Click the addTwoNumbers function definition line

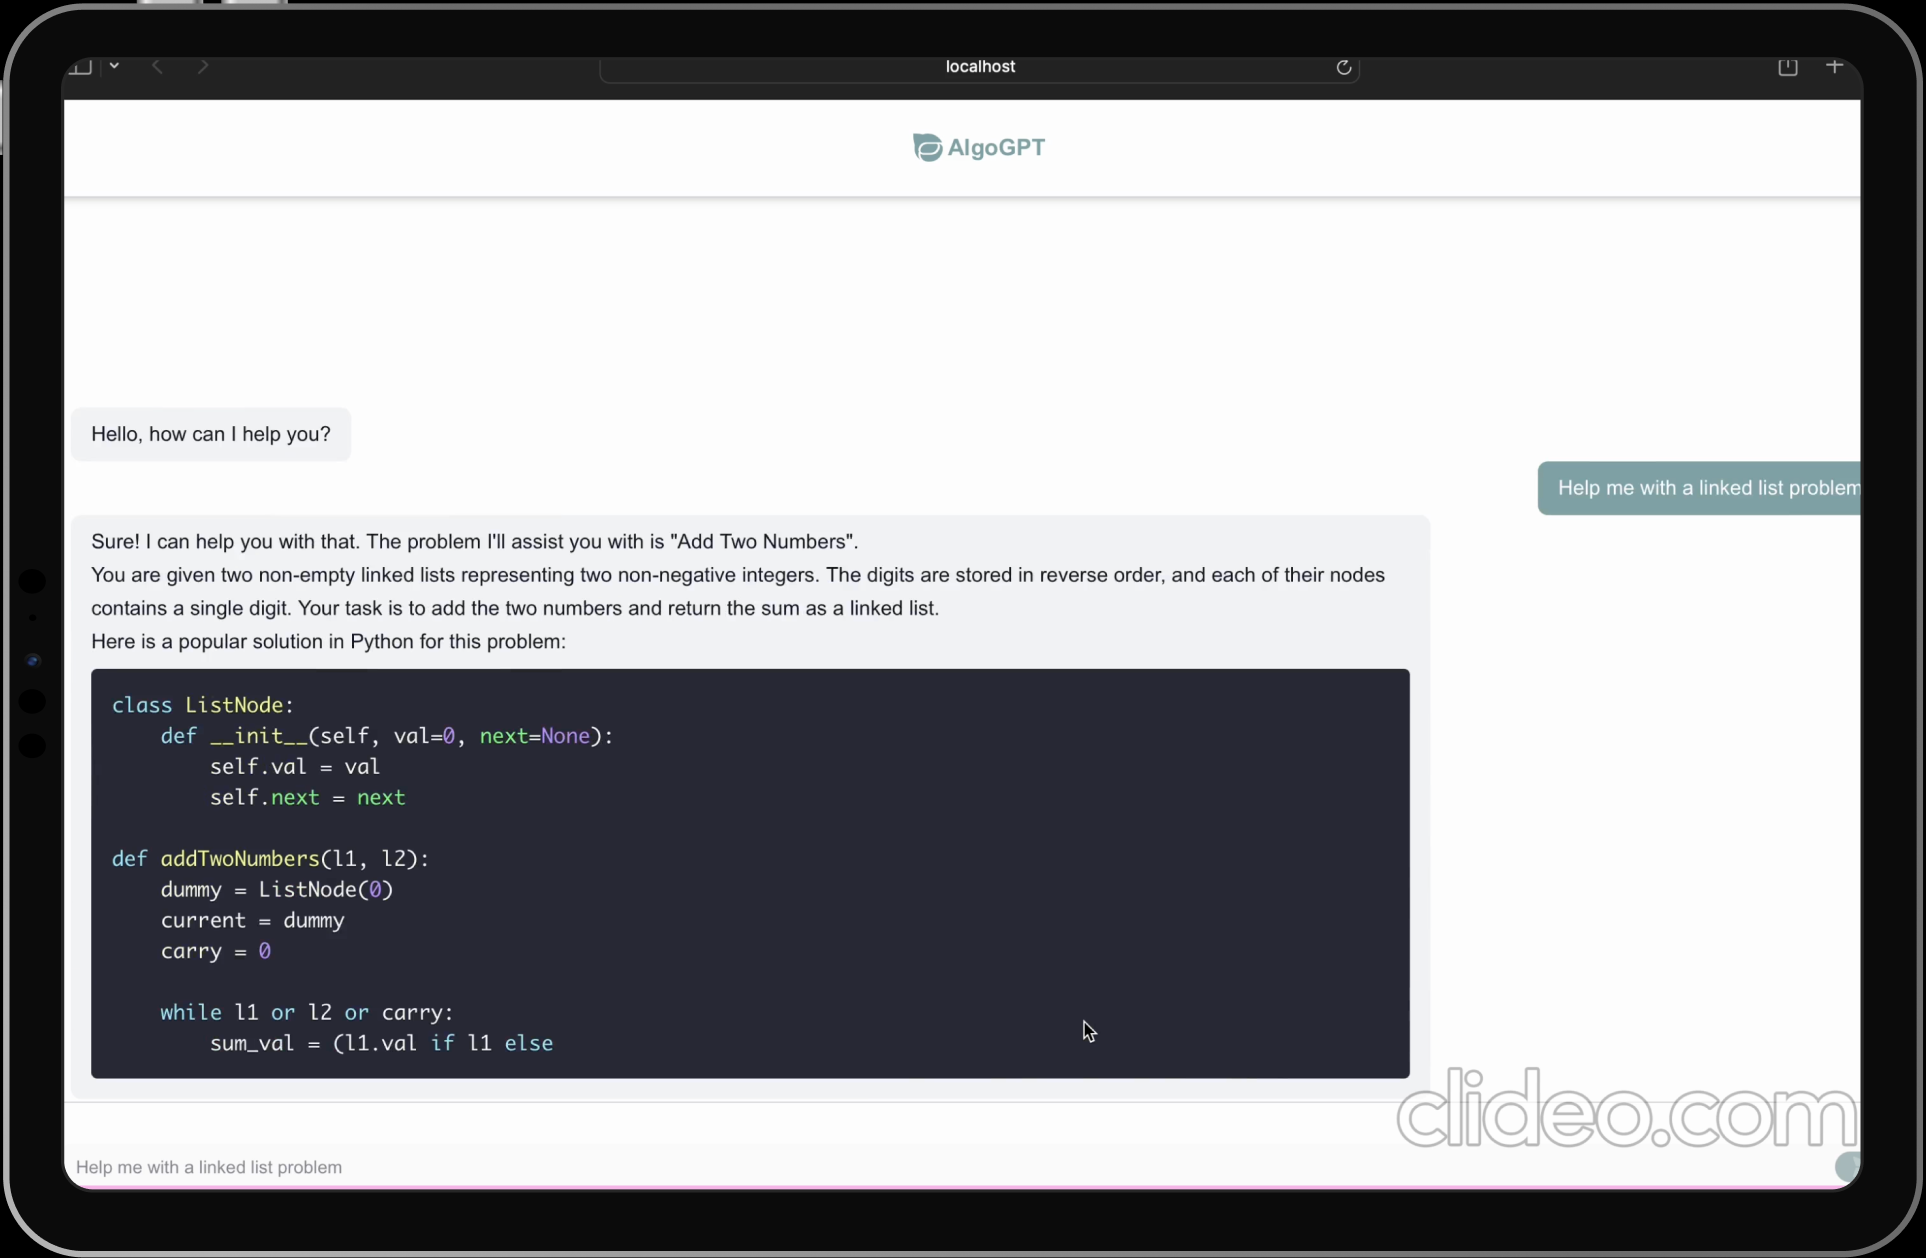click(270, 858)
